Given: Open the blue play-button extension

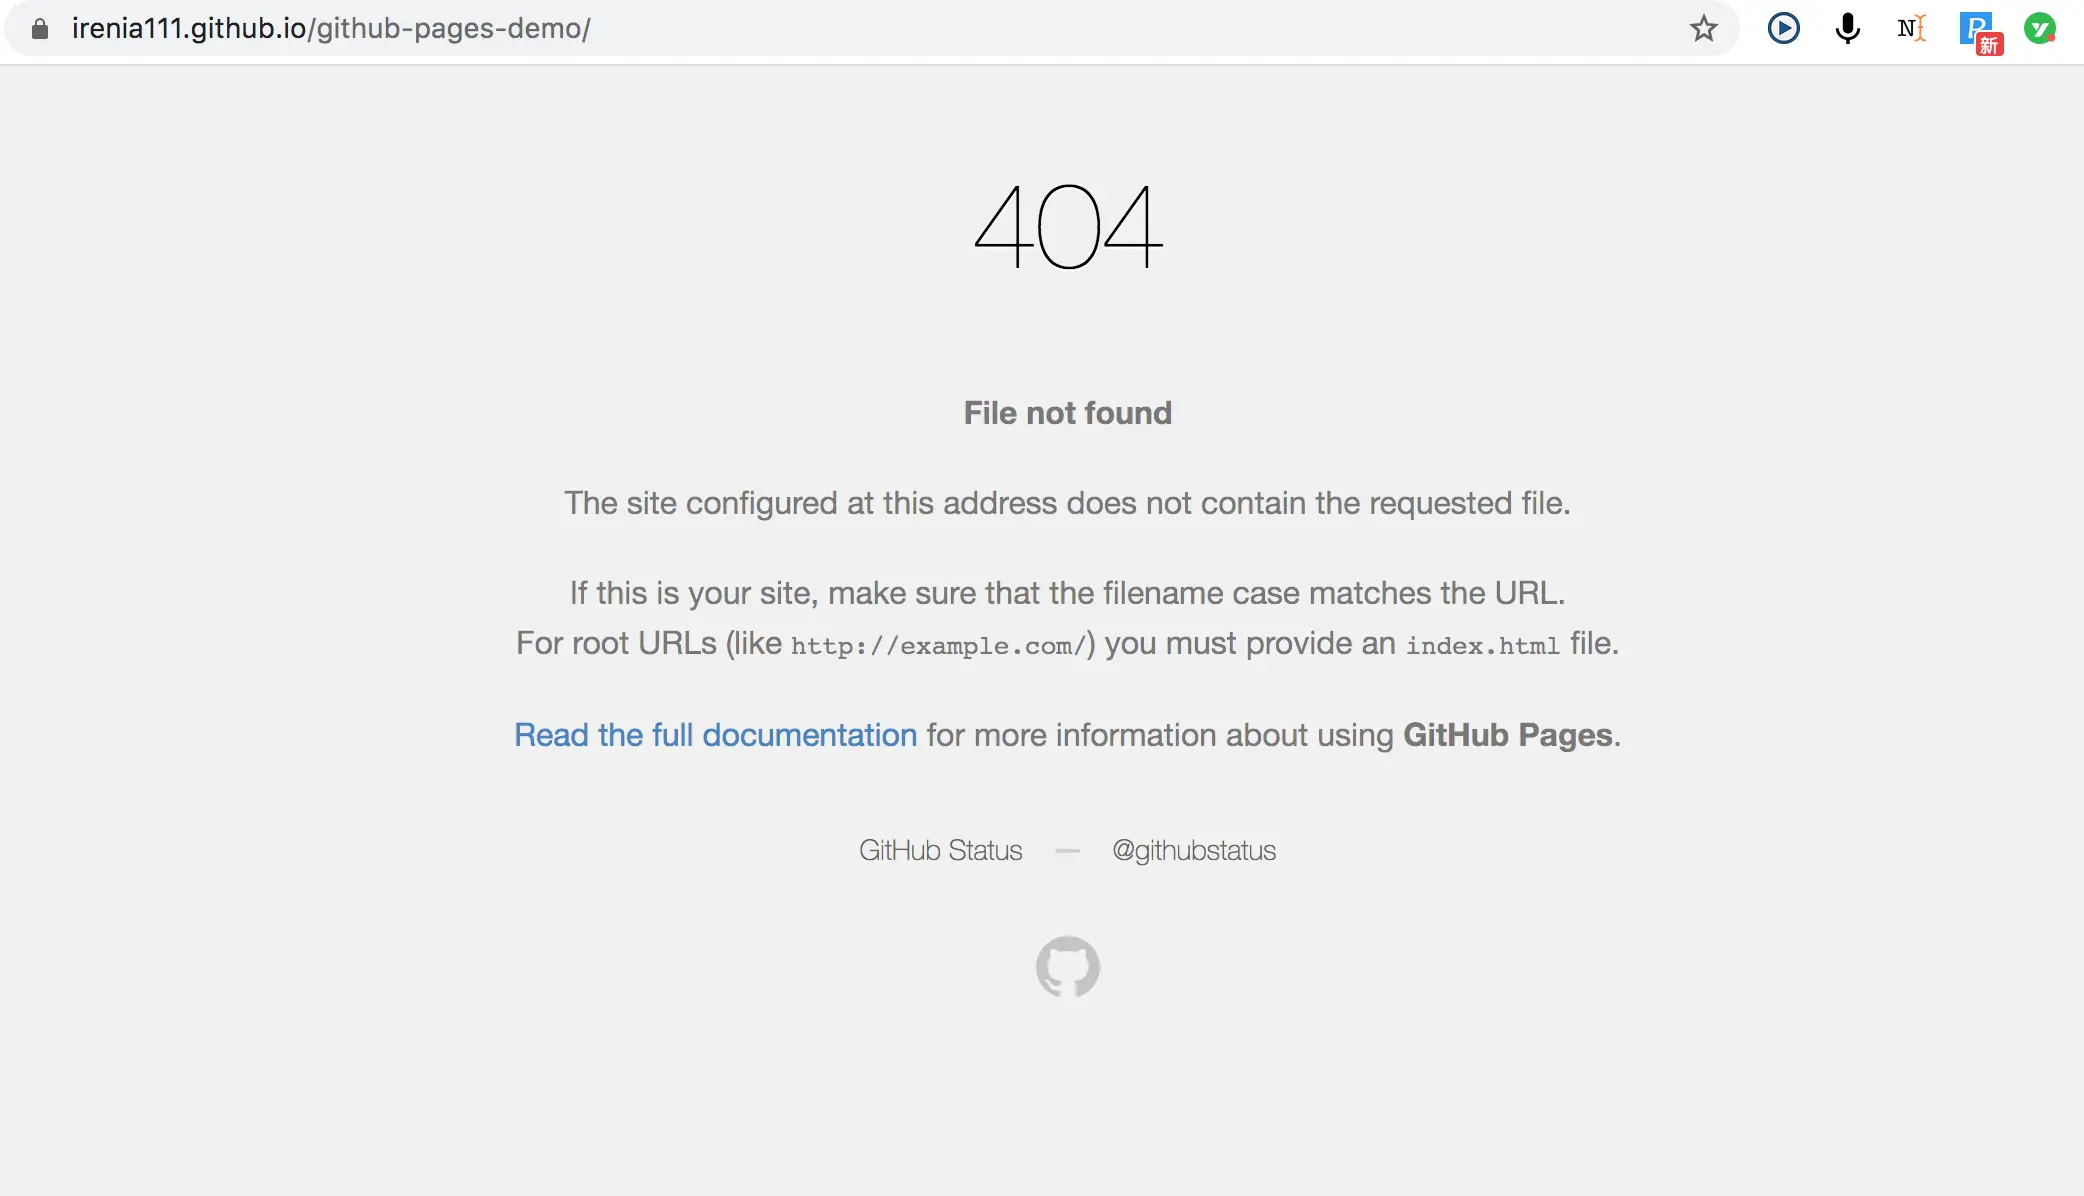Looking at the screenshot, I should coord(1783,28).
